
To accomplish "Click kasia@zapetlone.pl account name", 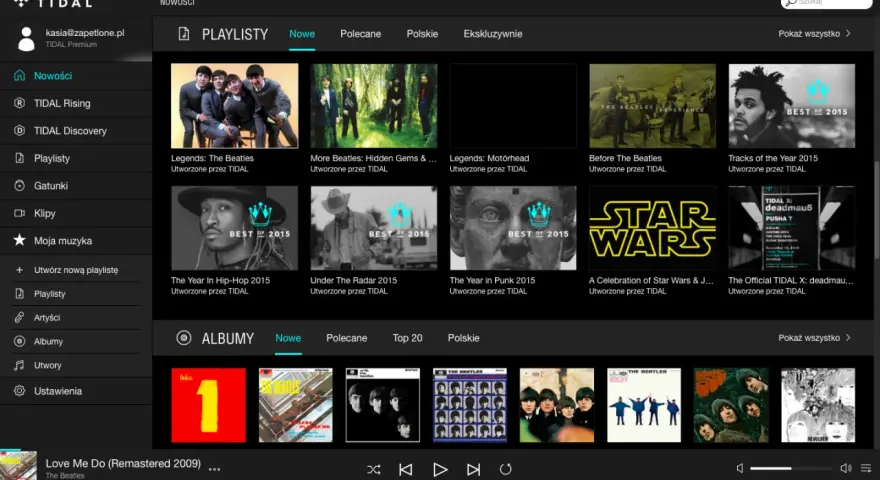I will [x=85, y=33].
